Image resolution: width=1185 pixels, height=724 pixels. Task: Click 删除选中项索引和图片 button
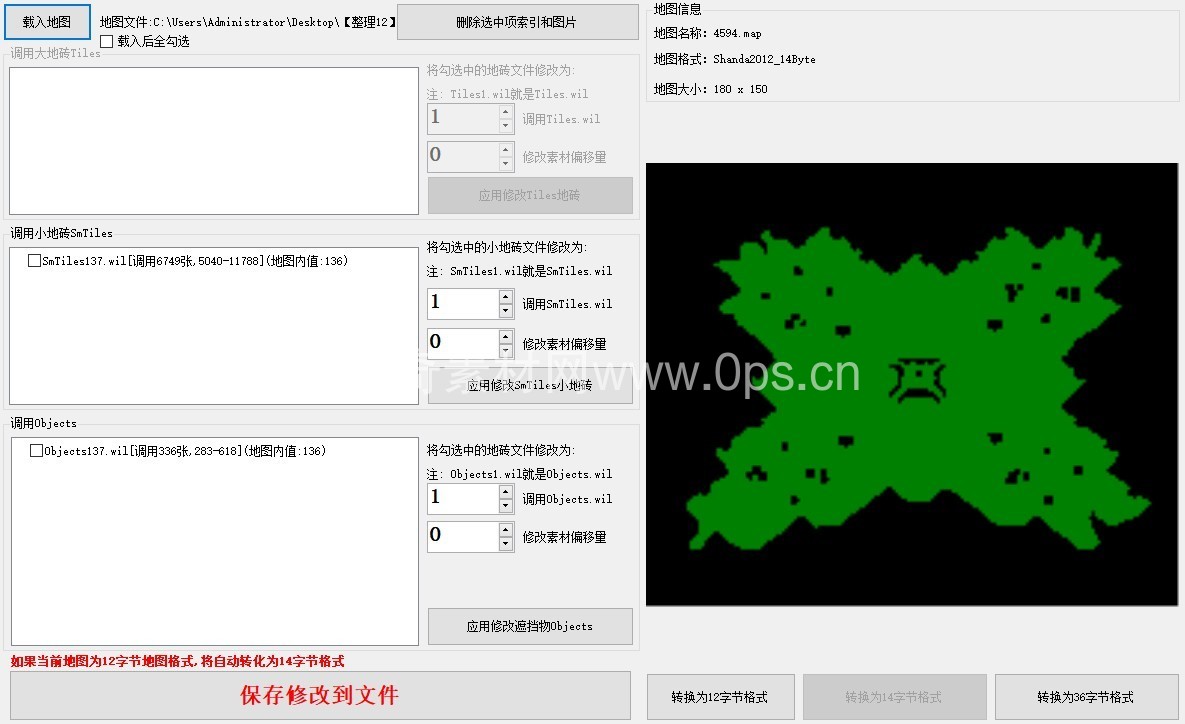[x=517, y=22]
